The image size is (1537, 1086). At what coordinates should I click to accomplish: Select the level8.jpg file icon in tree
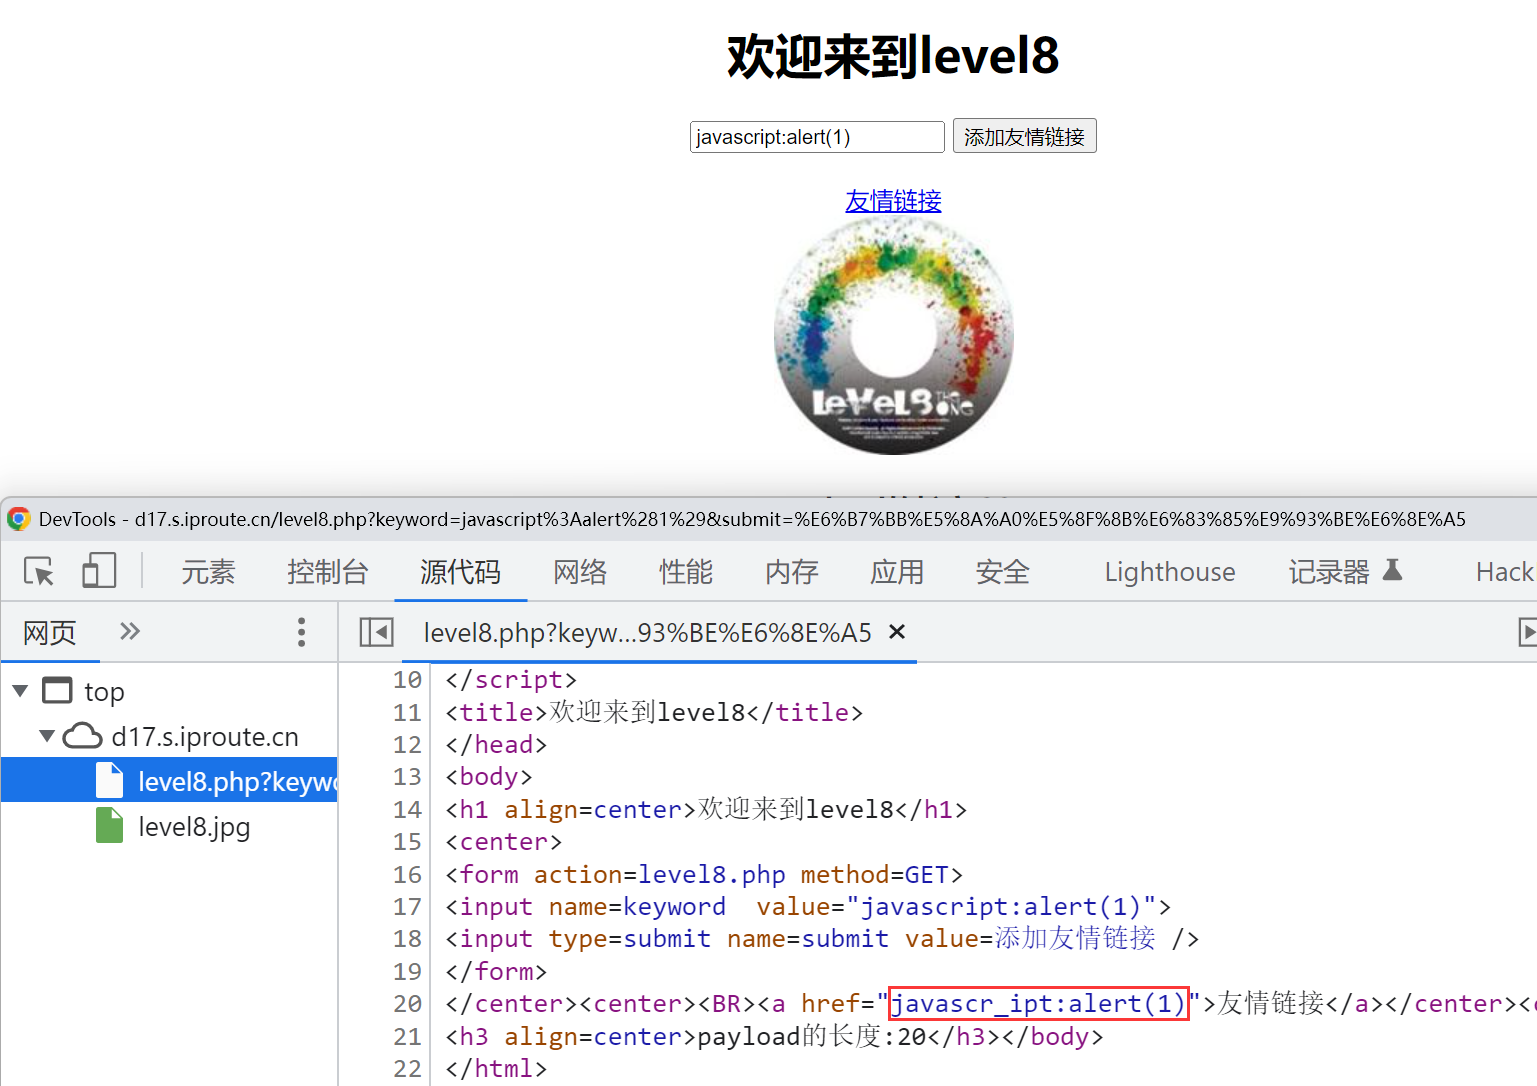109,827
